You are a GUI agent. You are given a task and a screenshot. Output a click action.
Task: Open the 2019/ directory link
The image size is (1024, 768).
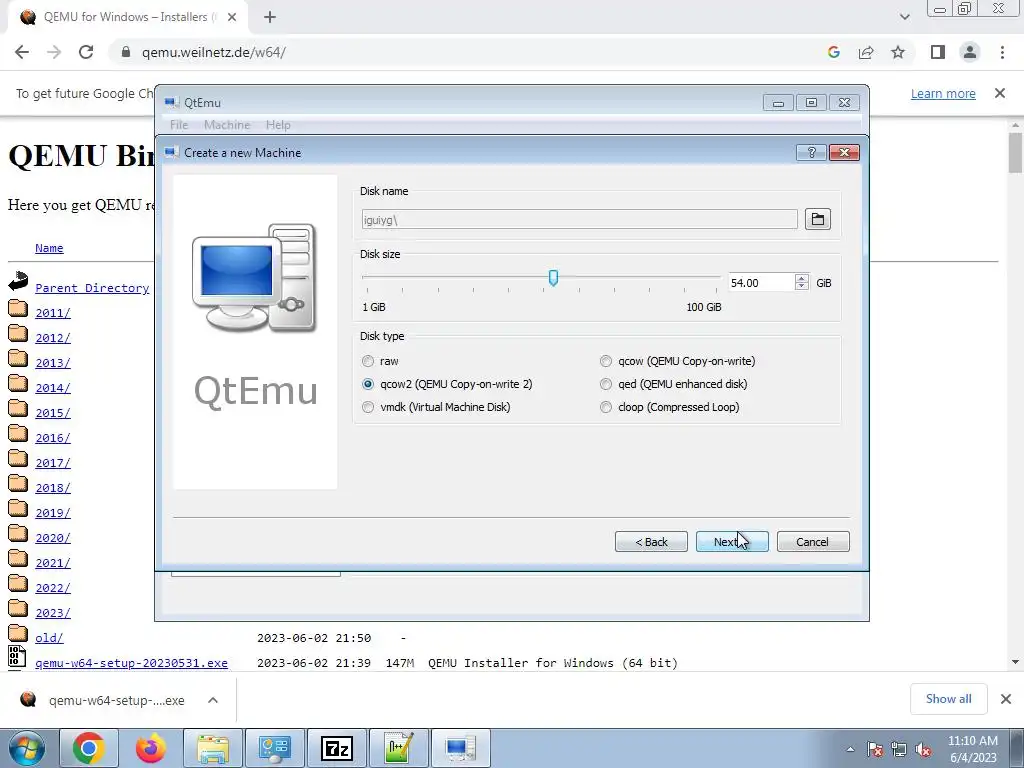pyautogui.click(x=53, y=513)
